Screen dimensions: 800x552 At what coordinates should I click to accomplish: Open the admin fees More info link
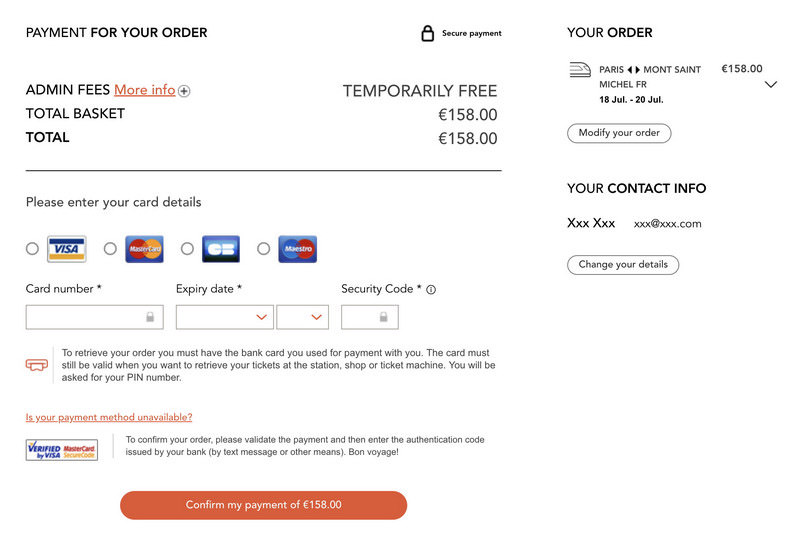tap(144, 90)
